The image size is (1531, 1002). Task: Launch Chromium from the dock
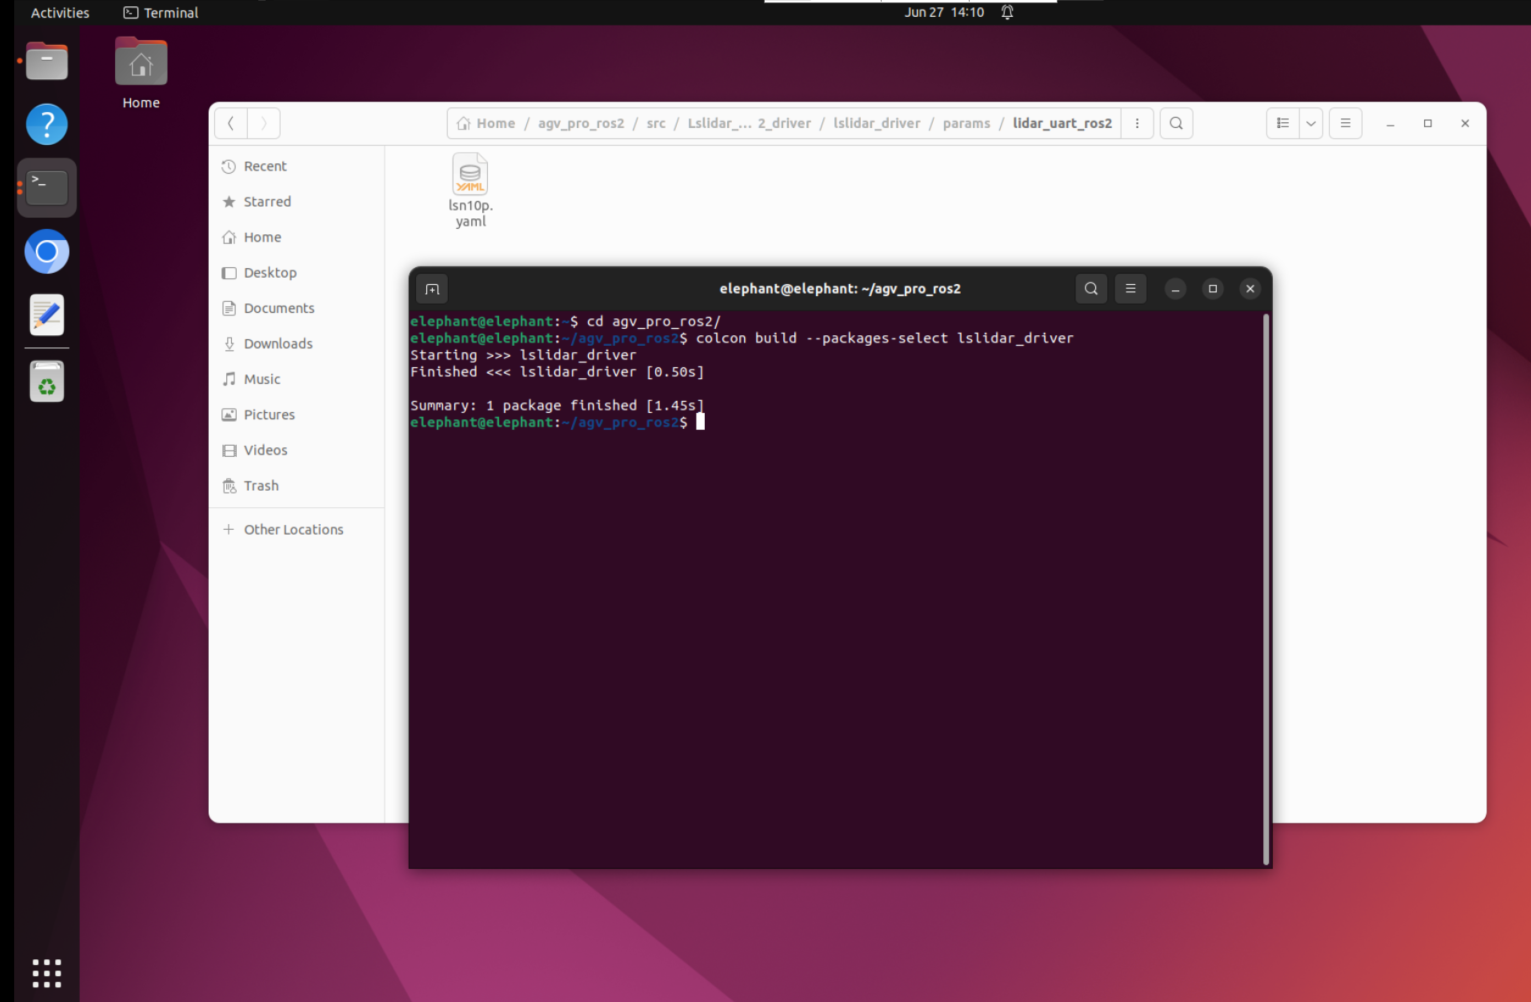46,252
